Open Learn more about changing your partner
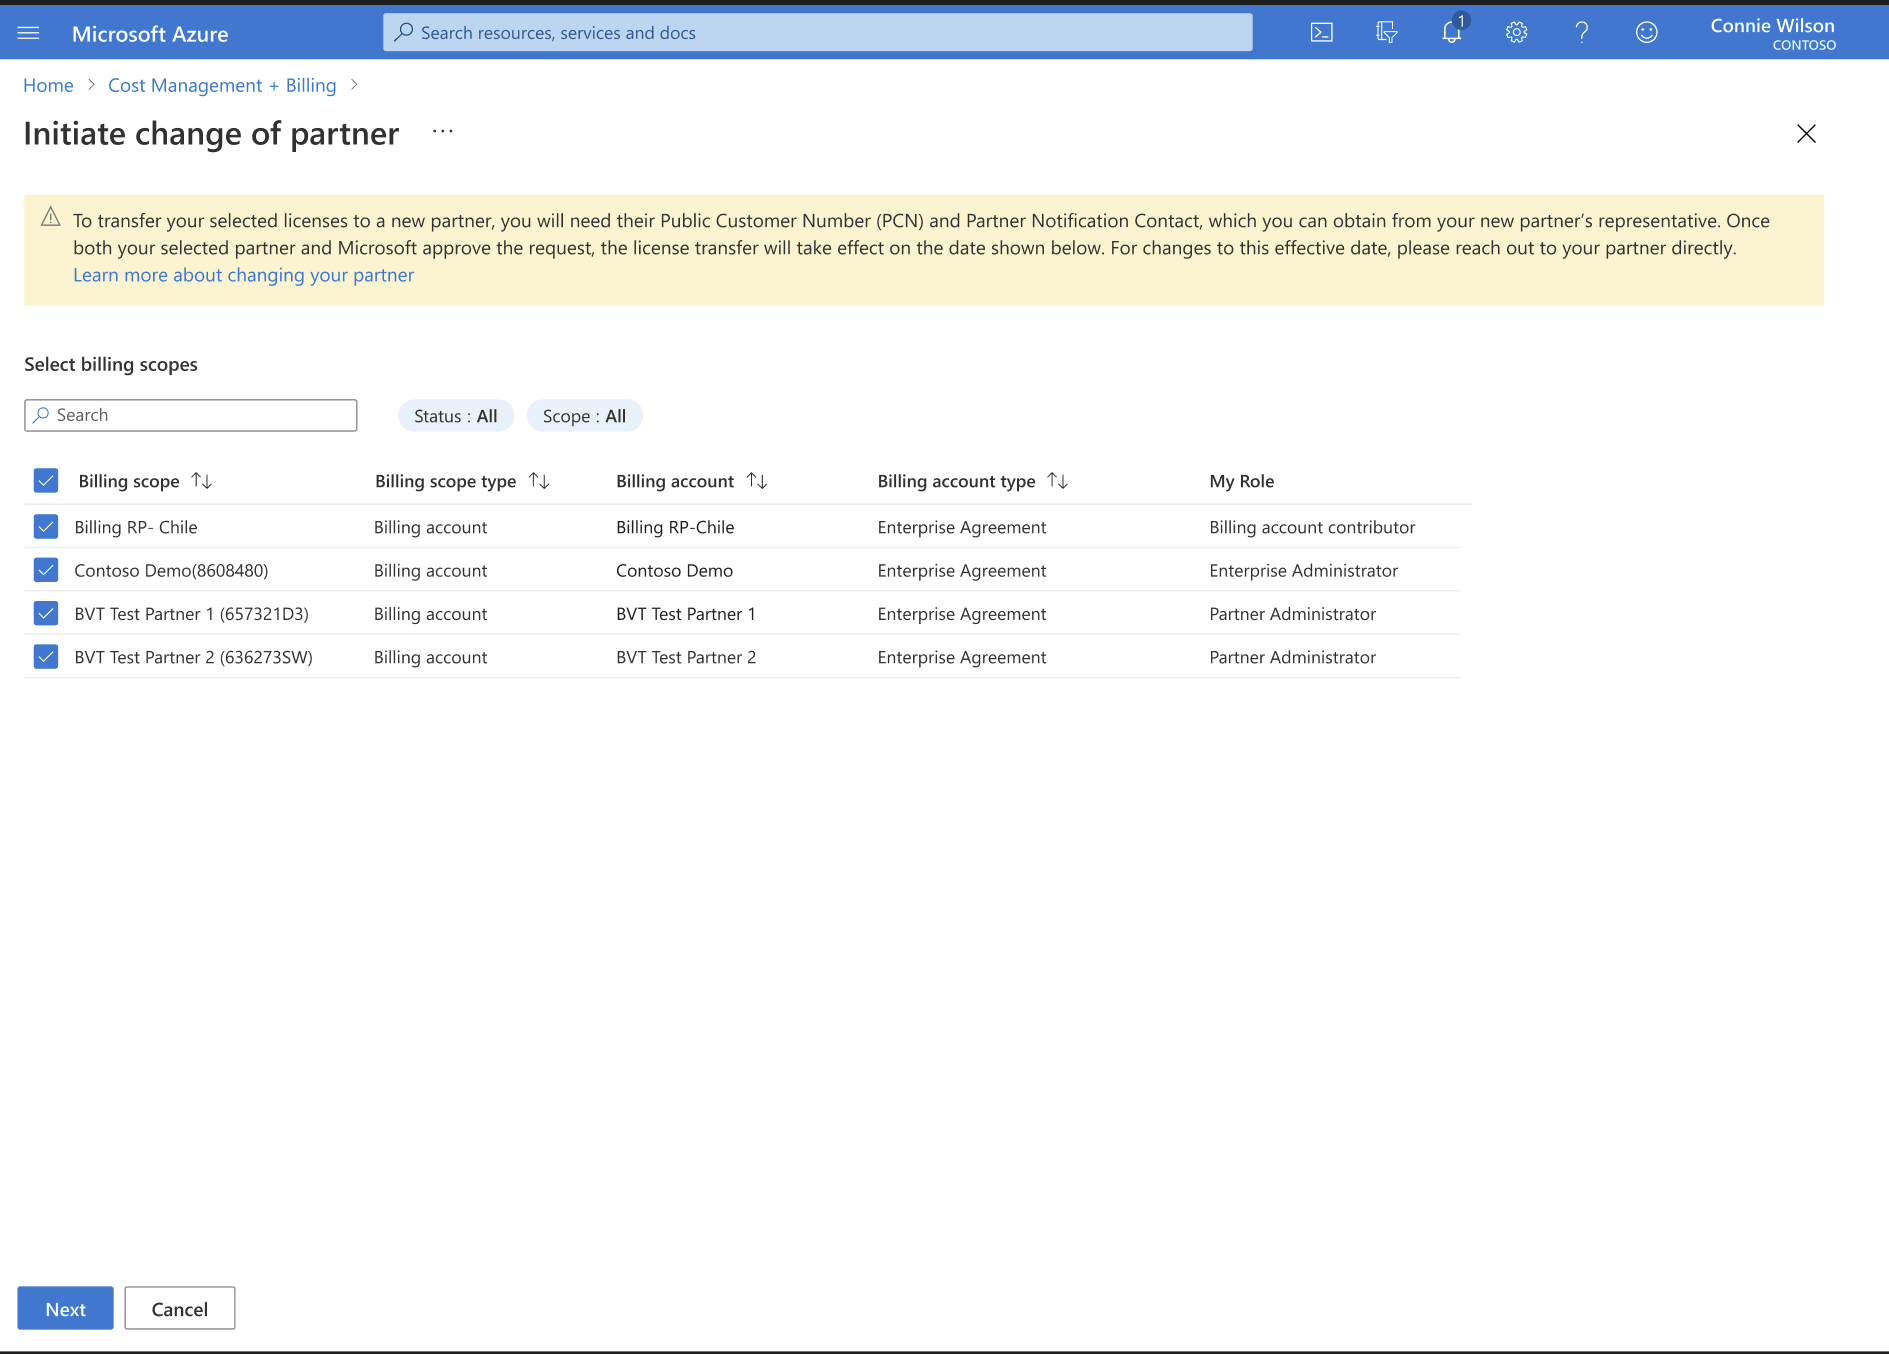The height and width of the screenshot is (1354, 1889). [x=243, y=275]
